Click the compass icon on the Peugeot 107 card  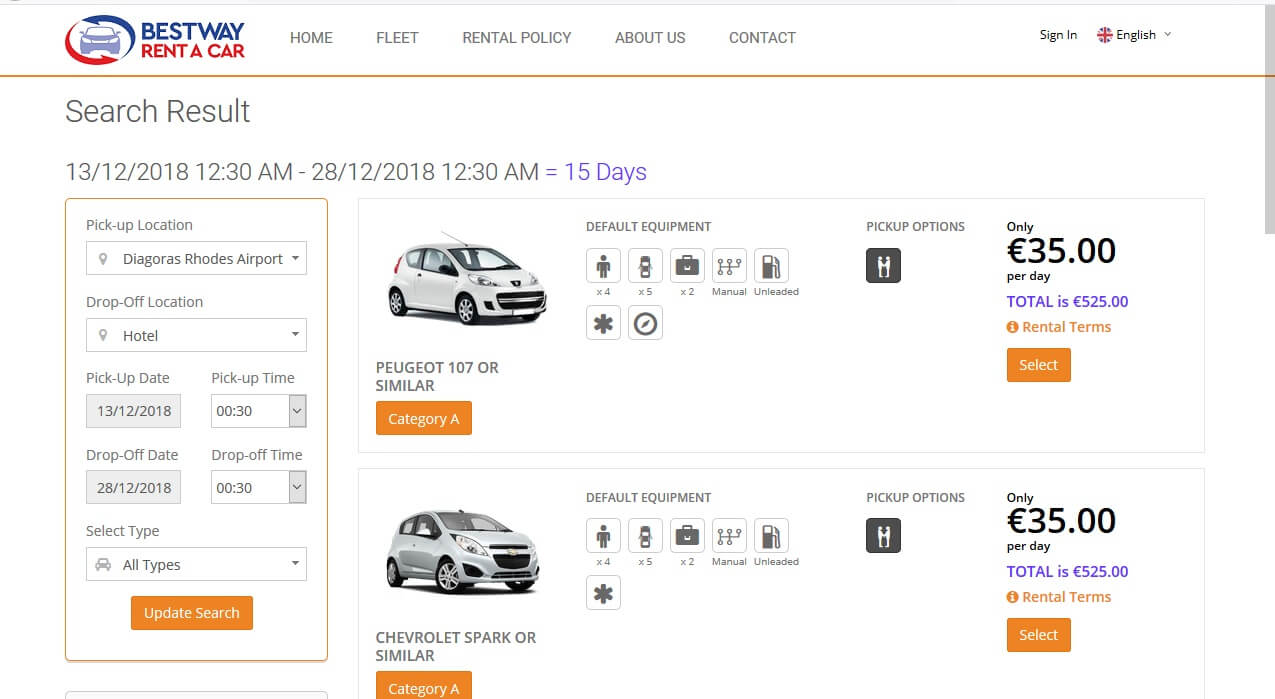tap(645, 323)
